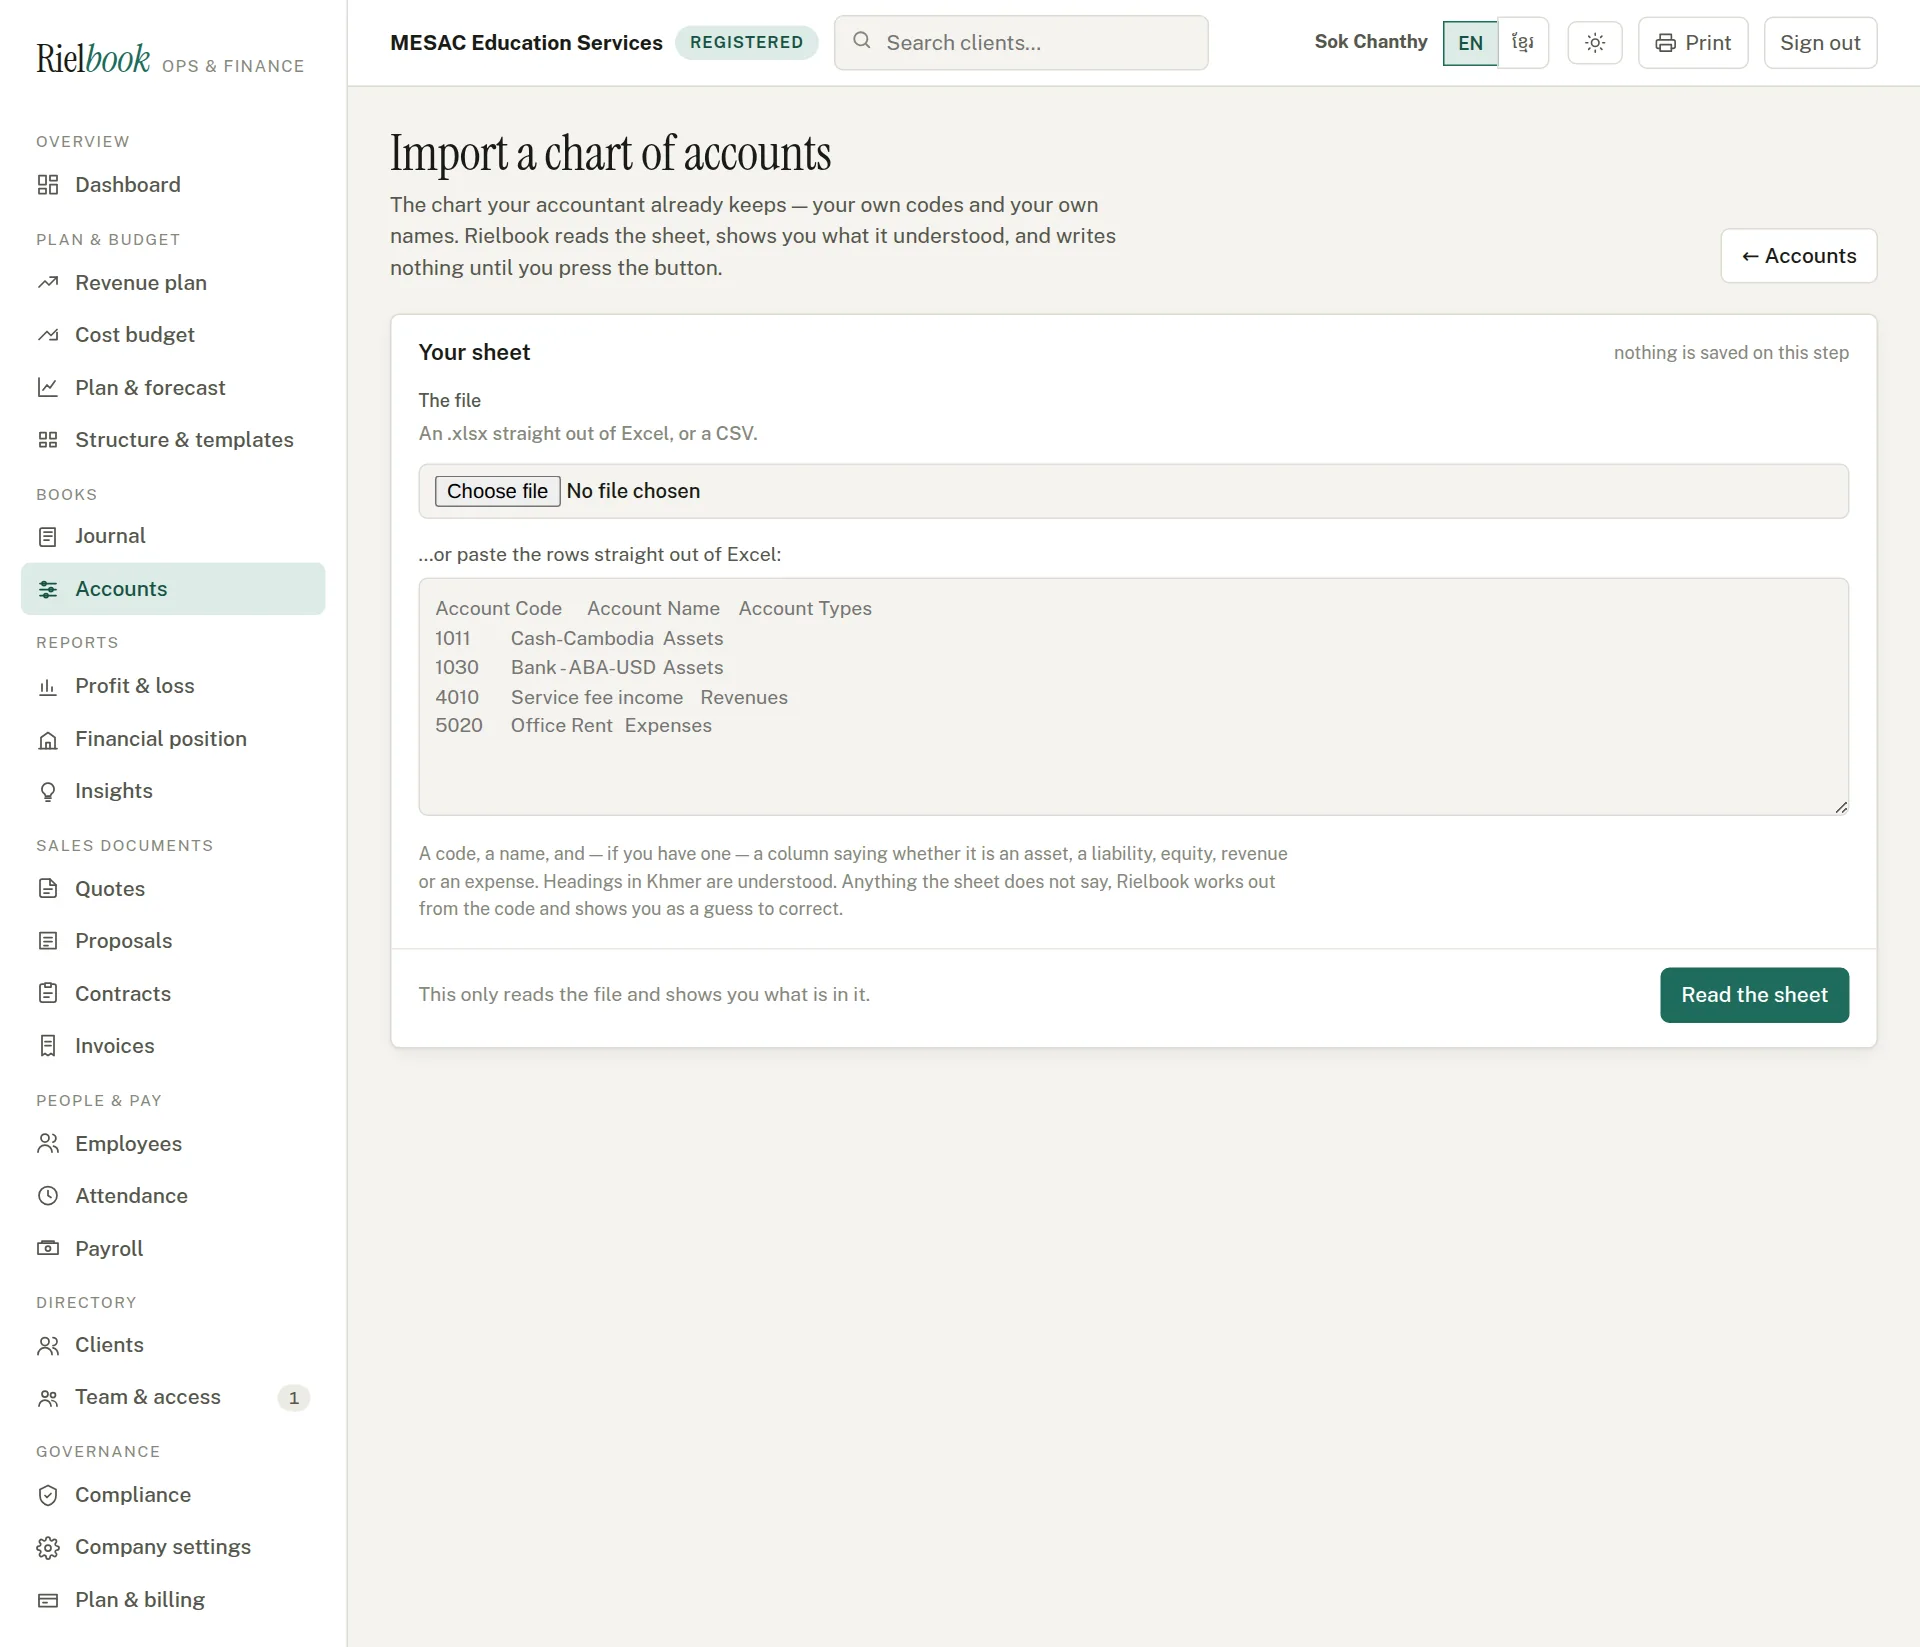Click the Structure & templates icon
This screenshot has height=1647, width=1920.
click(48, 440)
